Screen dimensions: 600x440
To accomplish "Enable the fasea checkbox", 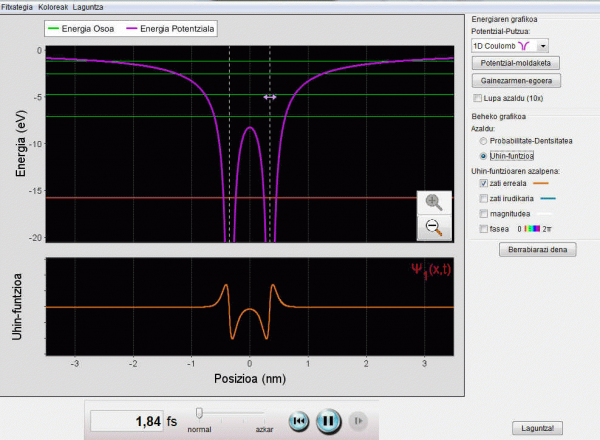I will click(484, 229).
